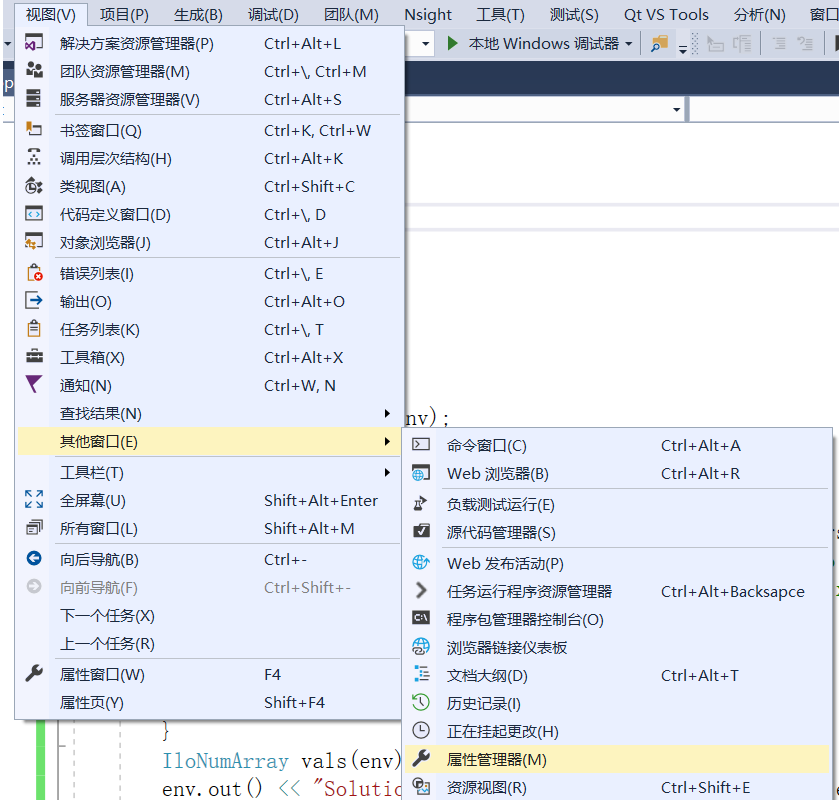839x800 pixels.
Task: Select 属性页(Y) menu entry
Action: click(209, 702)
